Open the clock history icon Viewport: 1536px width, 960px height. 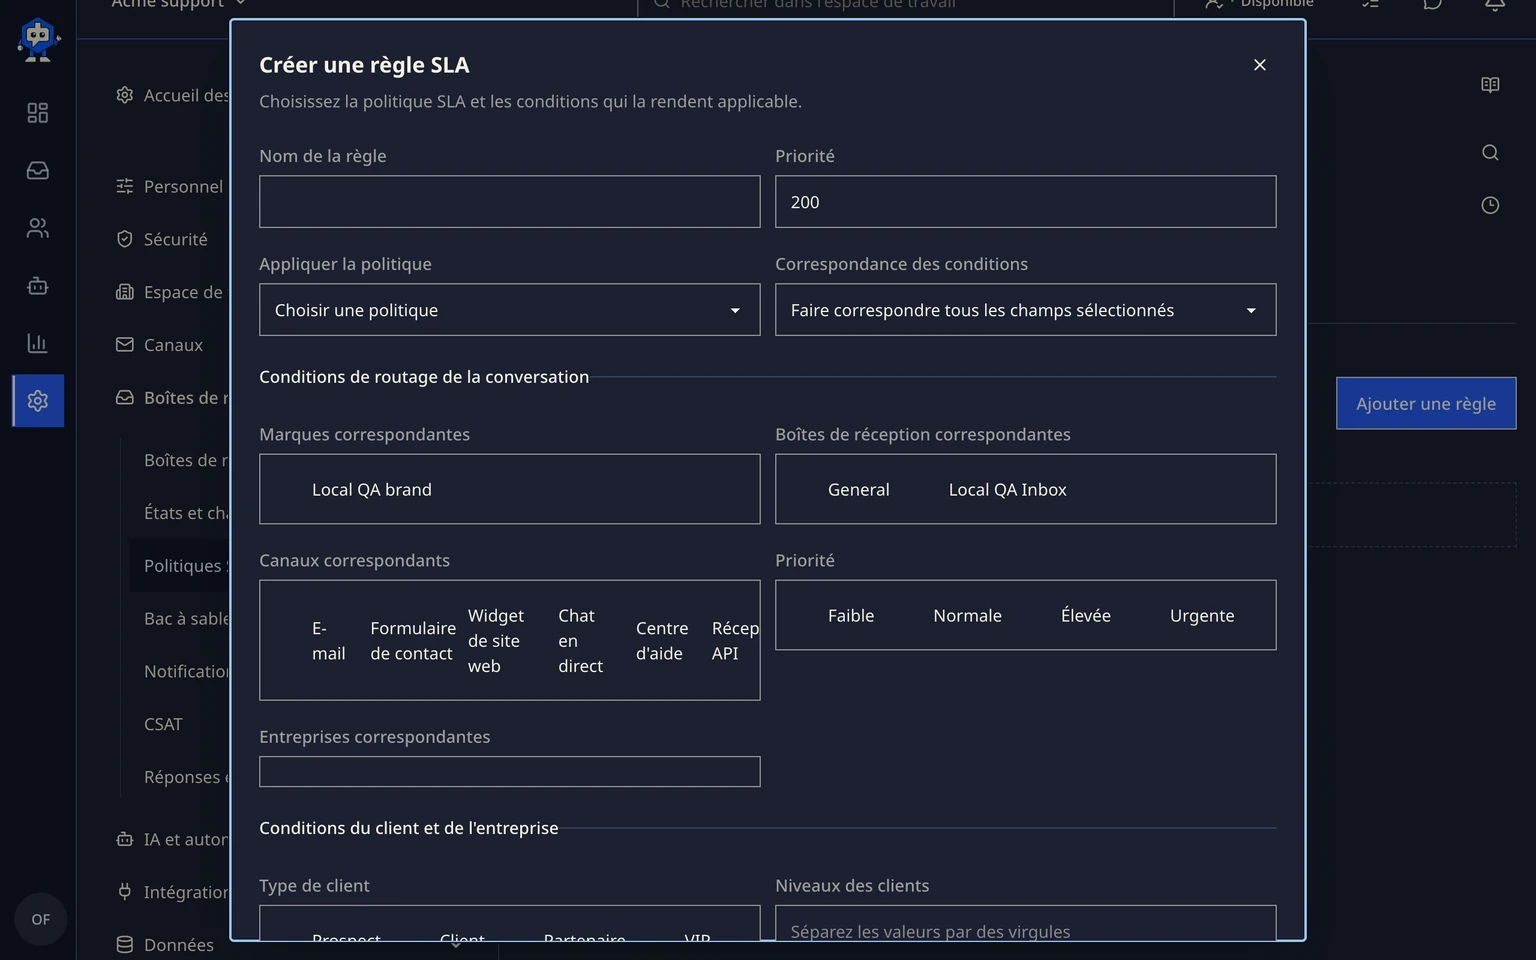(x=1490, y=205)
